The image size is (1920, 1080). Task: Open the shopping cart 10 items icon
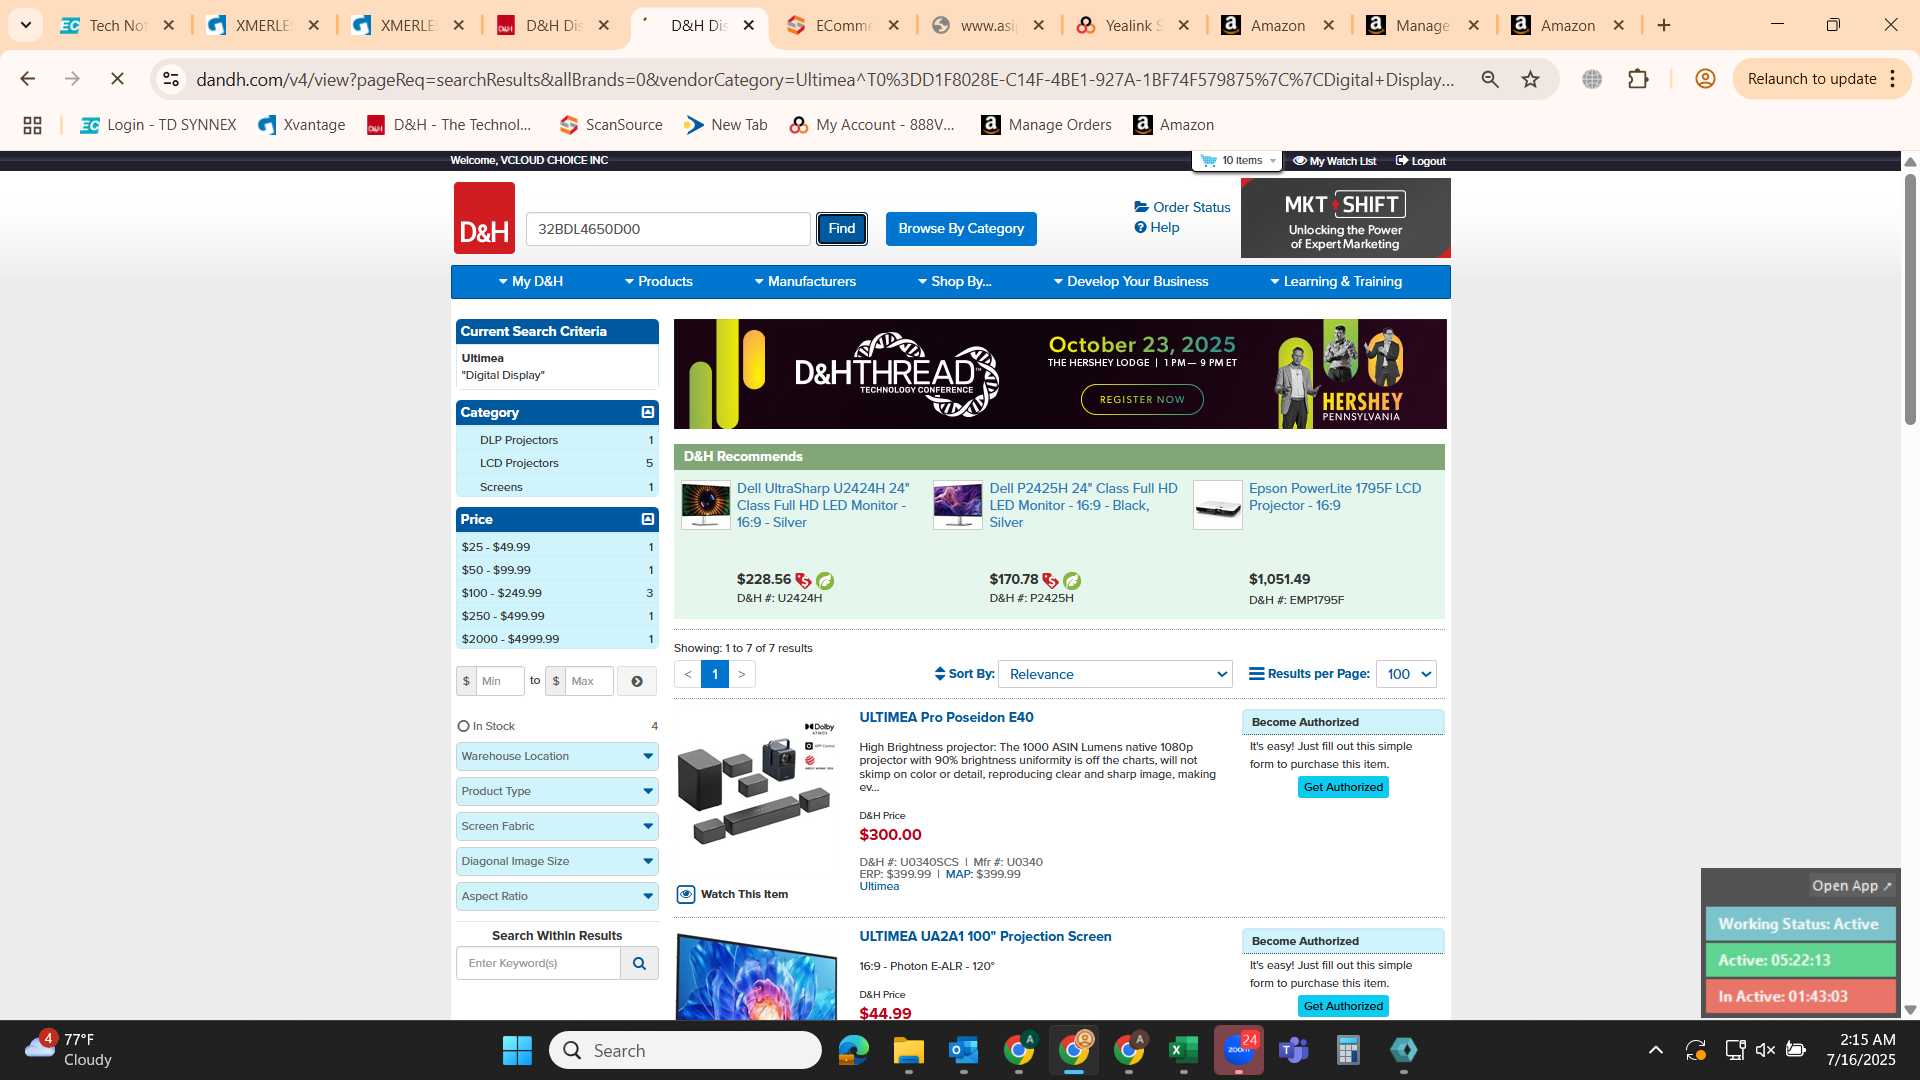pyautogui.click(x=1237, y=161)
